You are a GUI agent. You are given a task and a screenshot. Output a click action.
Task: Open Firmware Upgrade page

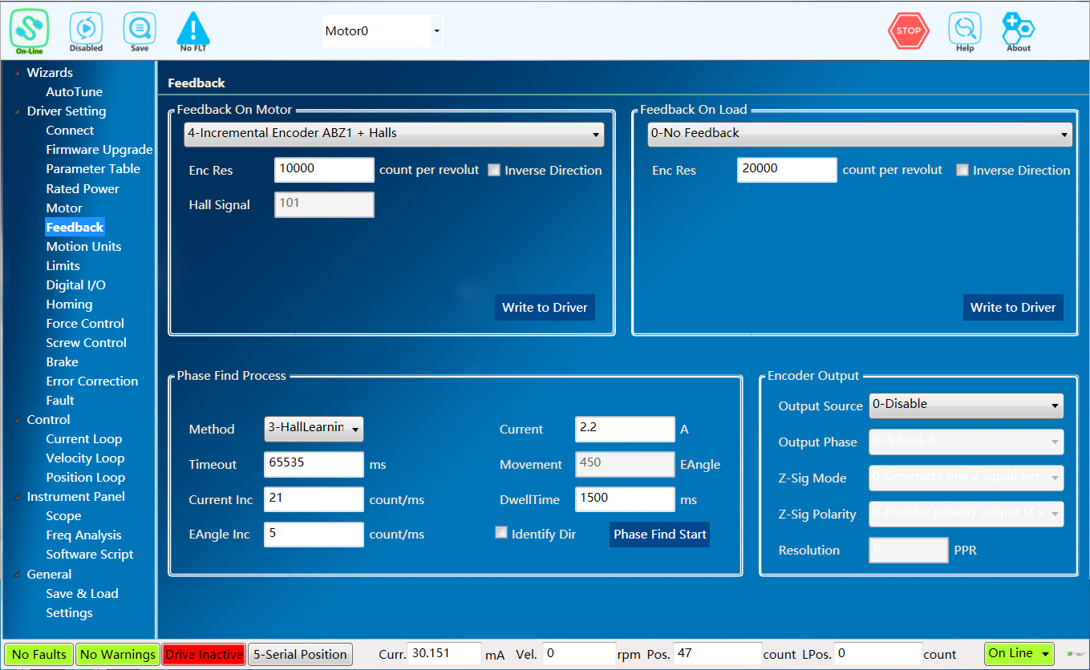99,149
